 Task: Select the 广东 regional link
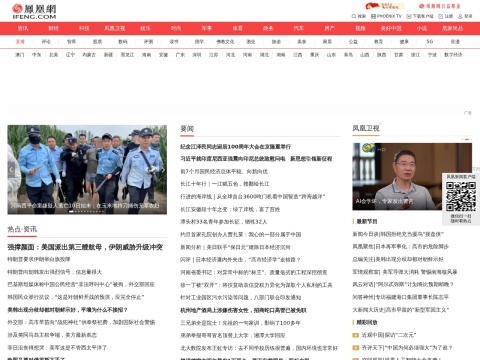point(180,55)
